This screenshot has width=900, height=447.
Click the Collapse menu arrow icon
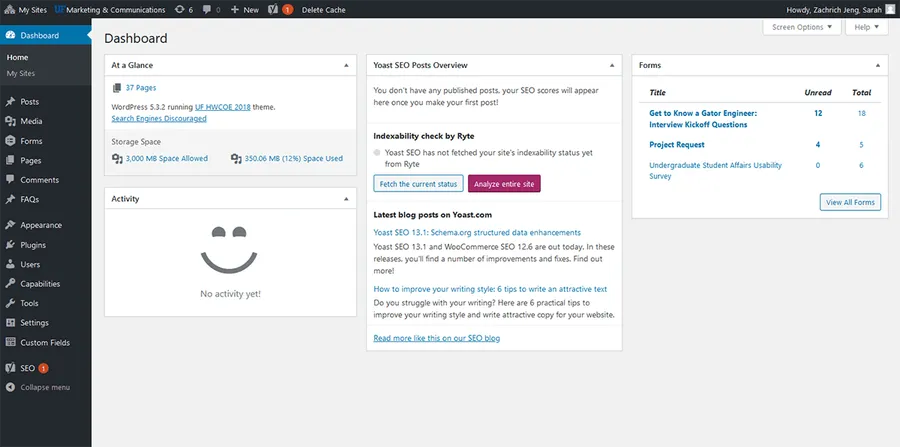(10, 387)
